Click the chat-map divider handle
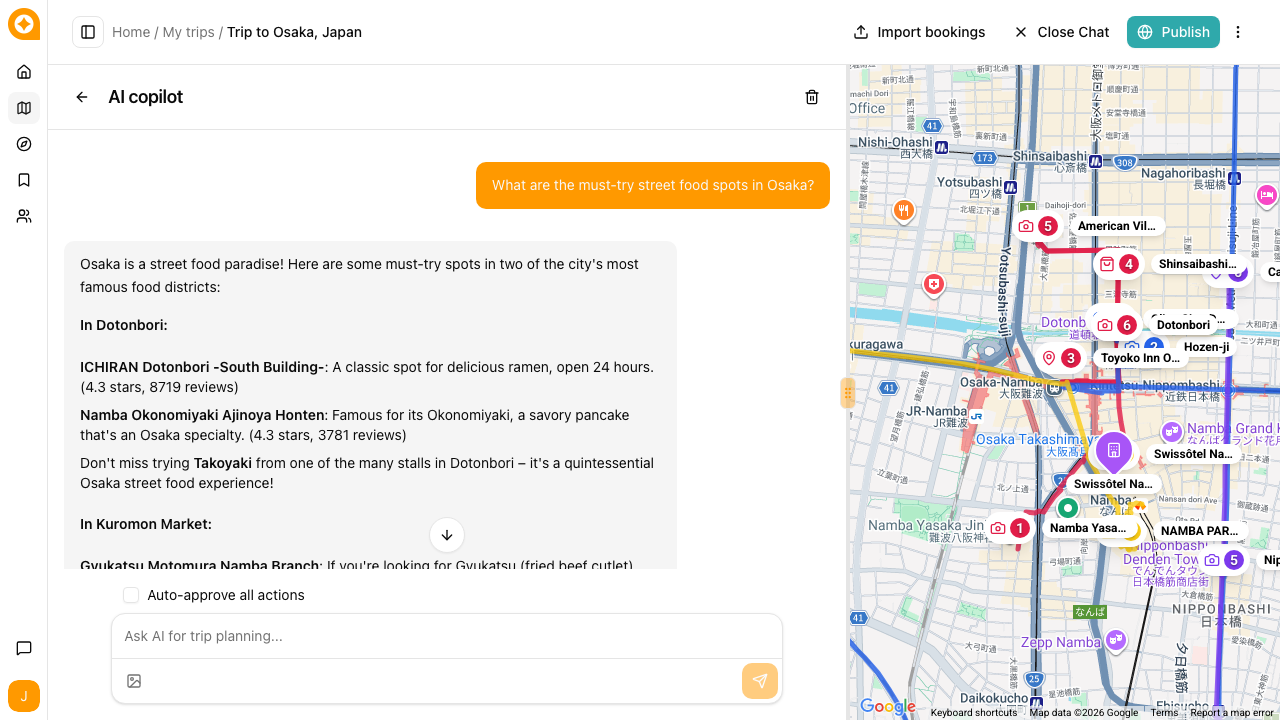The height and width of the screenshot is (720, 1280). click(848, 393)
